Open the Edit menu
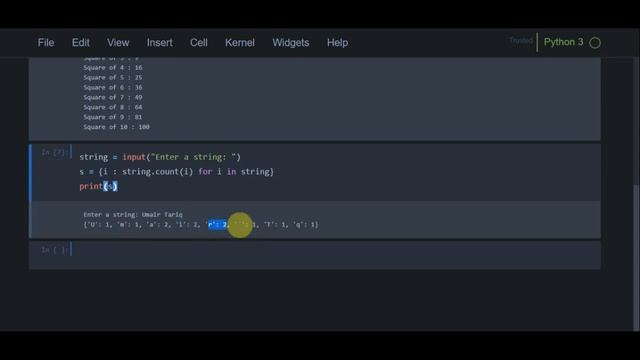The image size is (640, 360). [80, 42]
